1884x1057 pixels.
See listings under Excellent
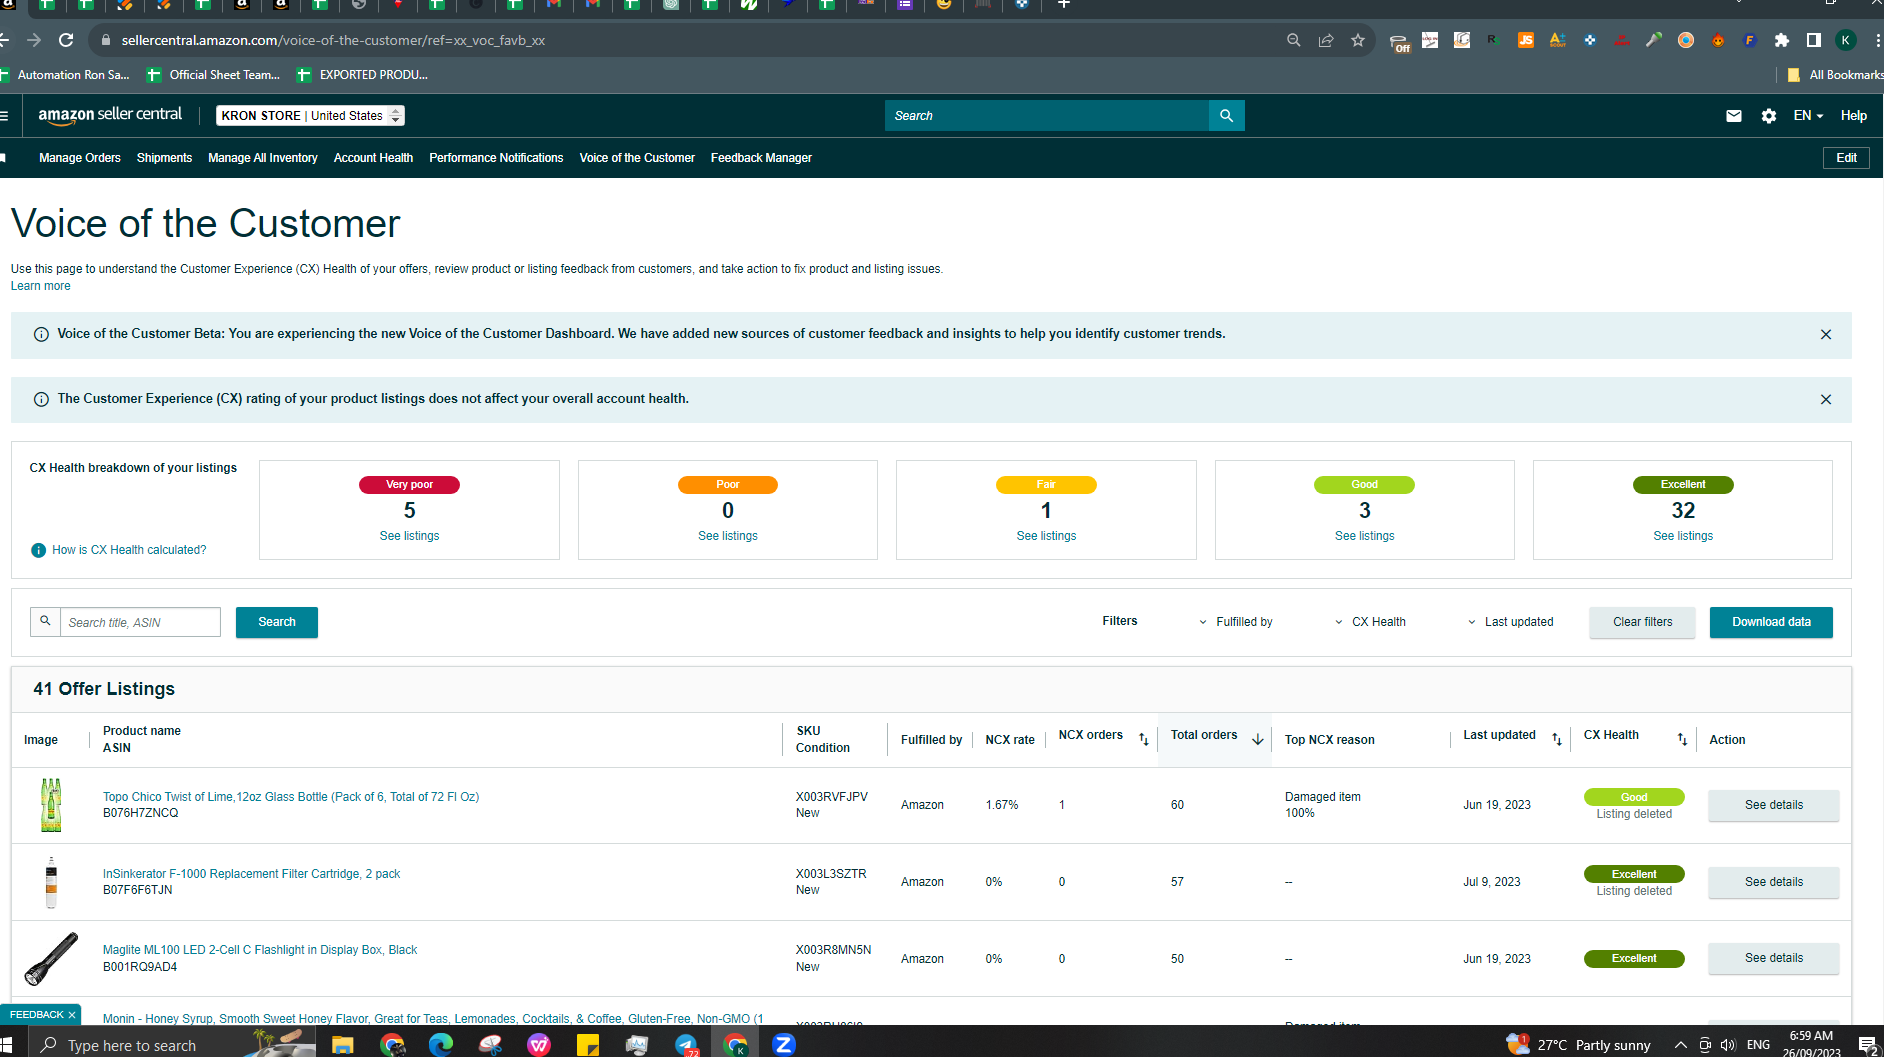point(1683,536)
